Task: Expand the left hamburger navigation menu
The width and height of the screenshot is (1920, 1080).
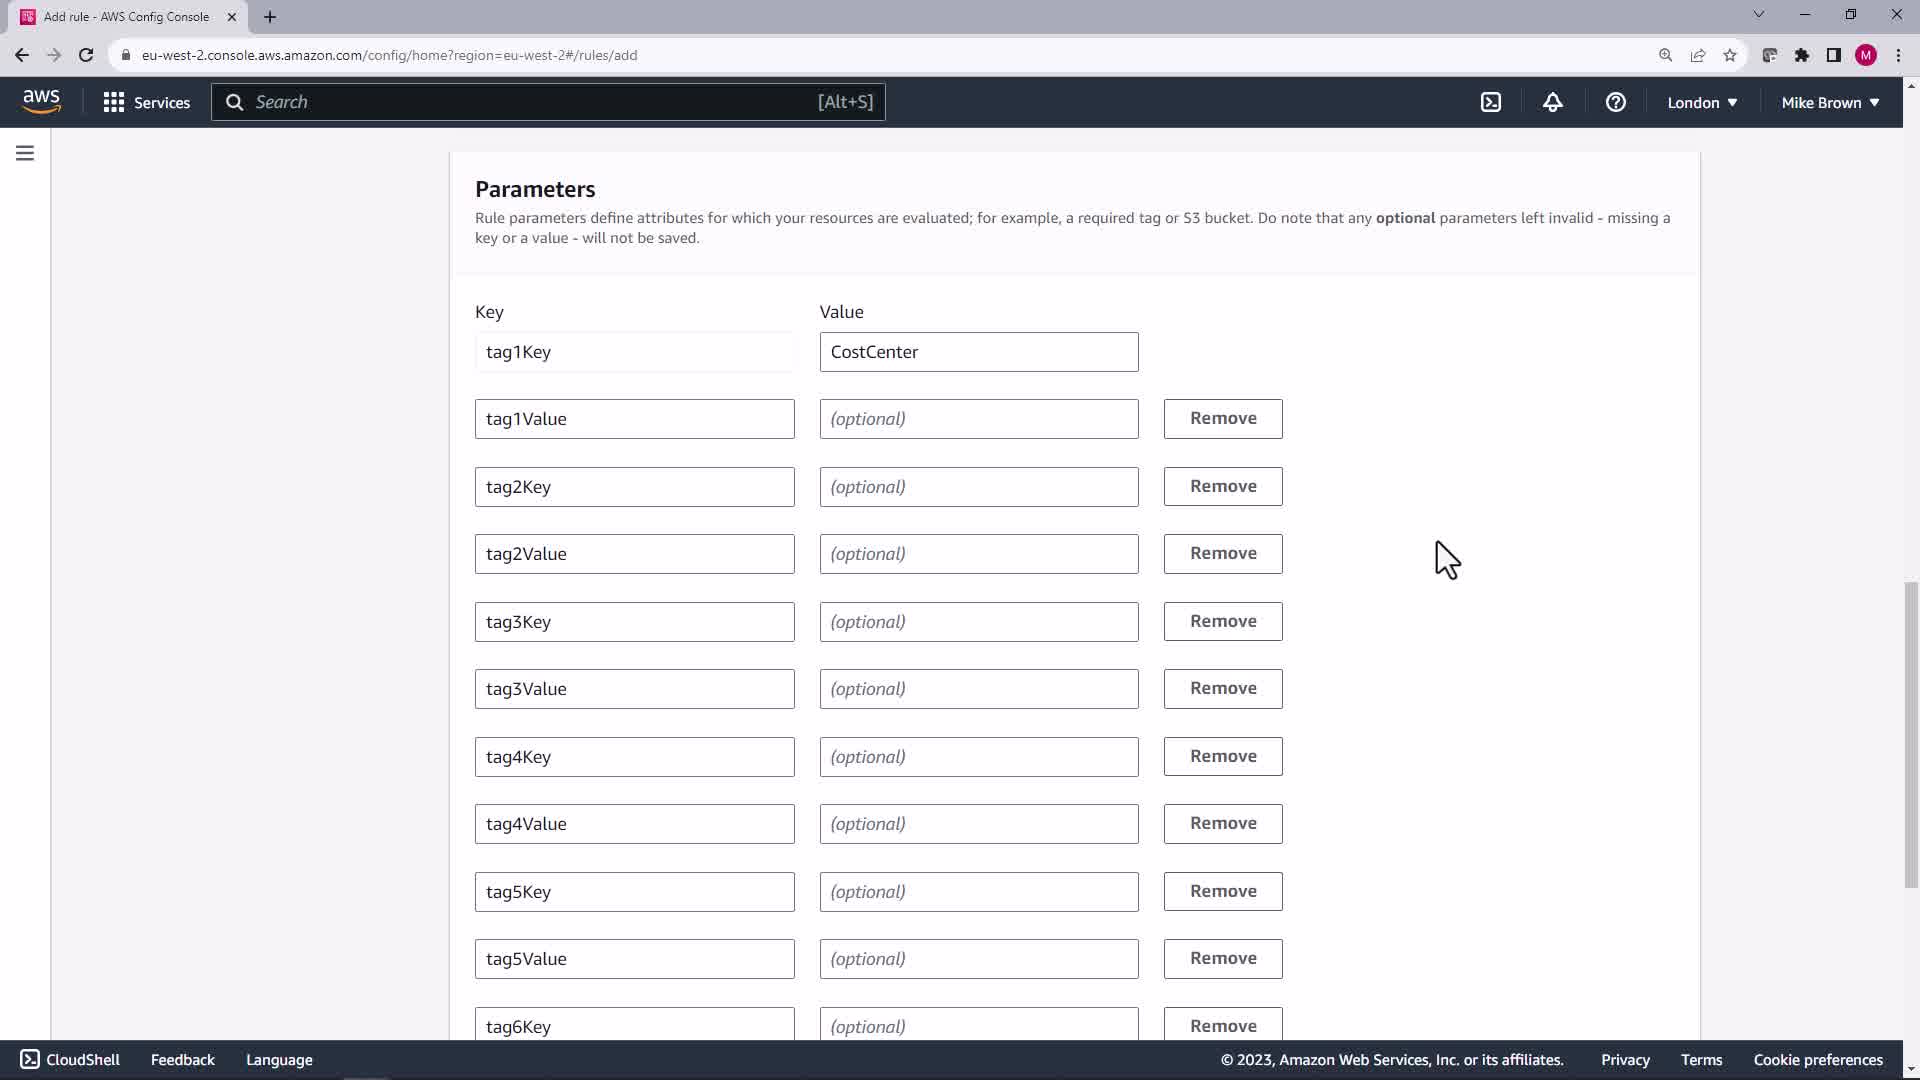Action: pyautogui.click(x=25, y=153)
